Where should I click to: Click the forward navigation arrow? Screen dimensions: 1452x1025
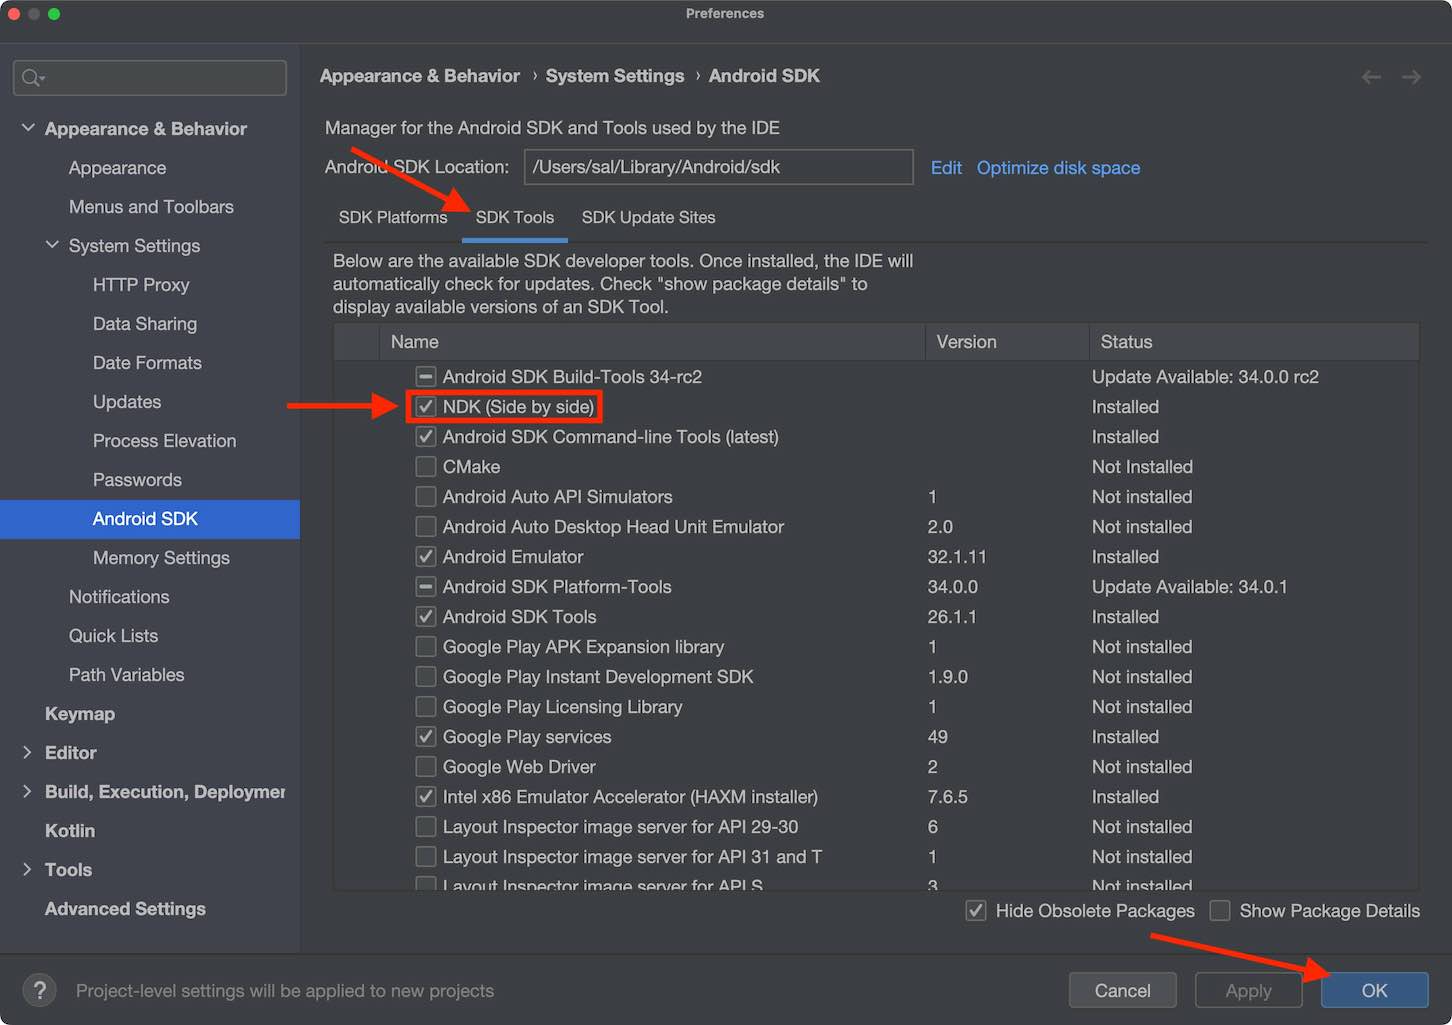(1410, 76)
